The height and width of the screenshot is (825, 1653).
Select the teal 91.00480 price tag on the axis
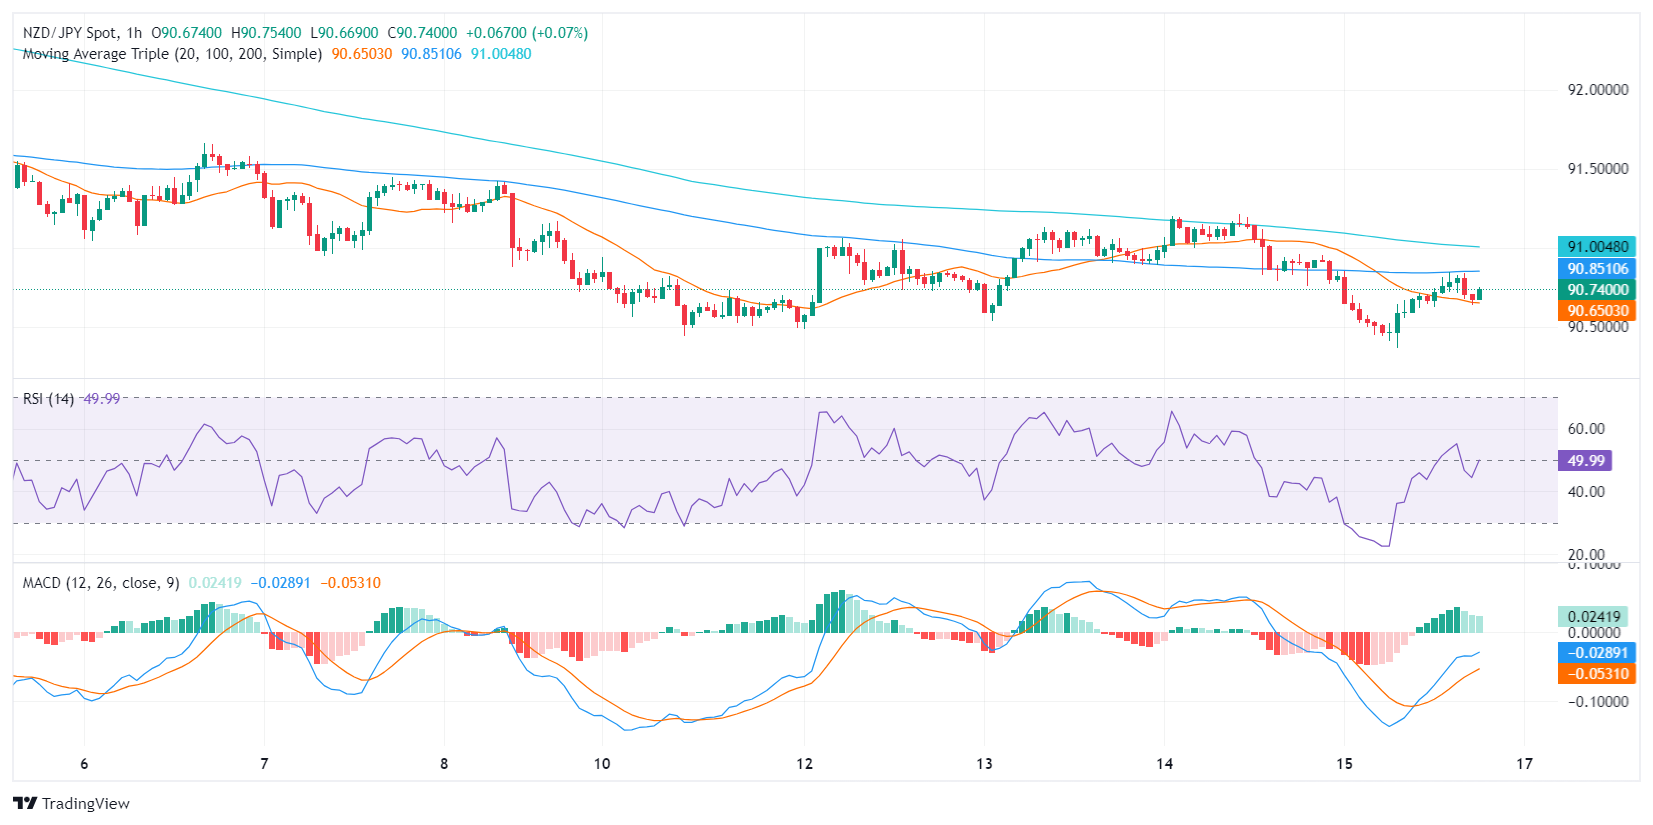1597,247
